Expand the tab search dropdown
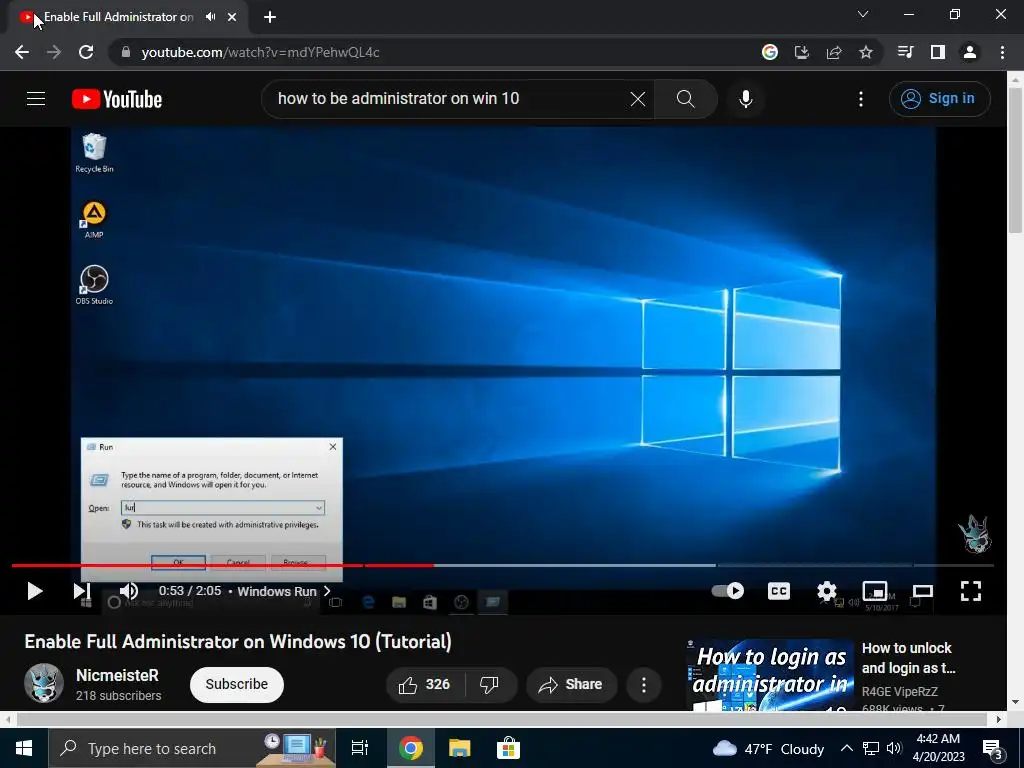 tap(863, 14)
